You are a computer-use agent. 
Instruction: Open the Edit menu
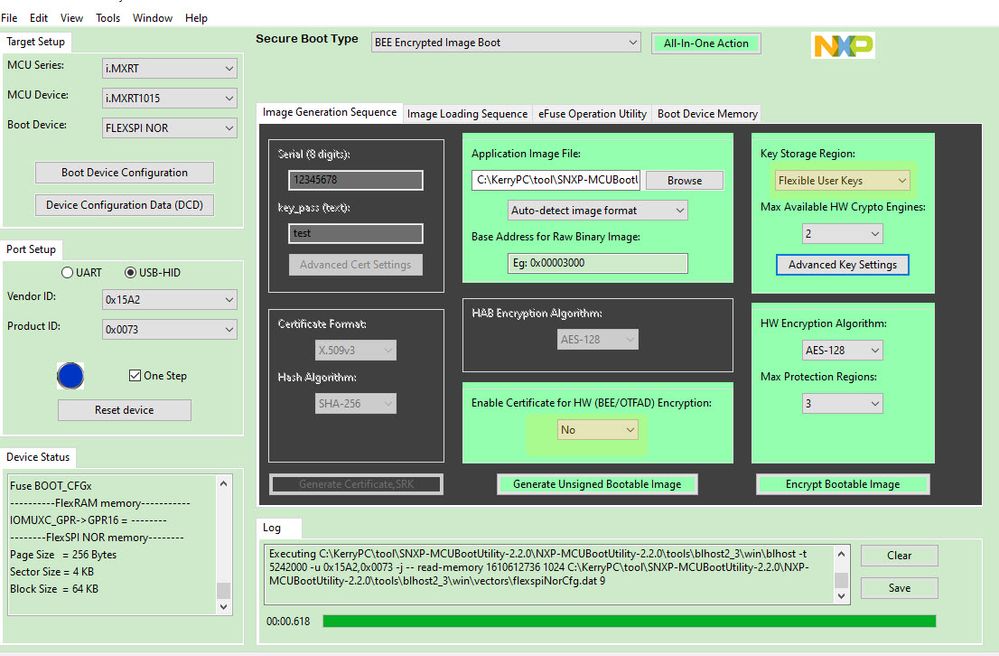click(x=38, y=18)
